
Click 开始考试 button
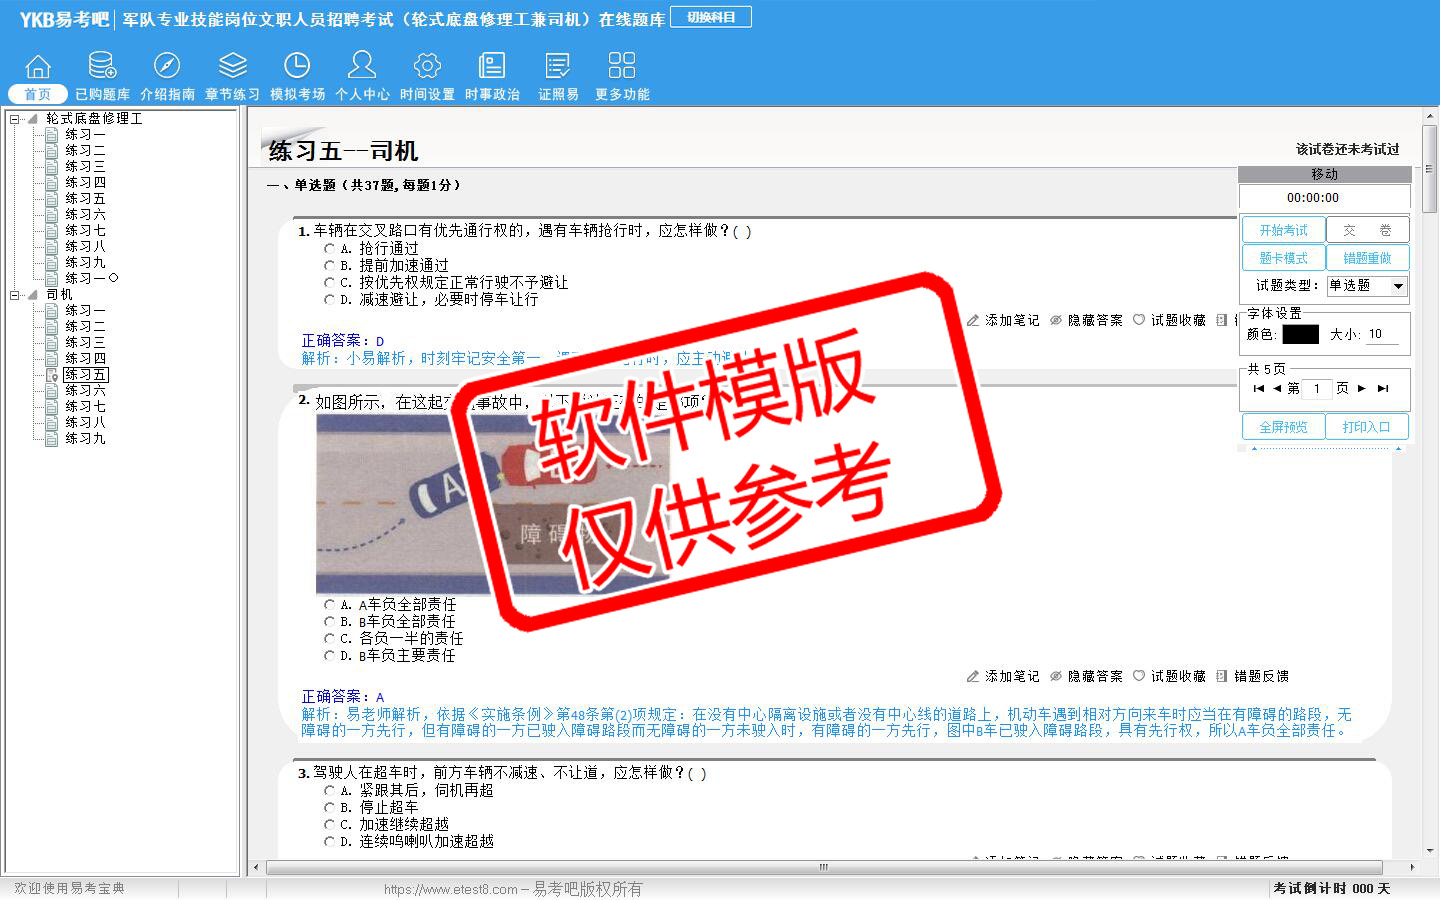[1283, 230]
